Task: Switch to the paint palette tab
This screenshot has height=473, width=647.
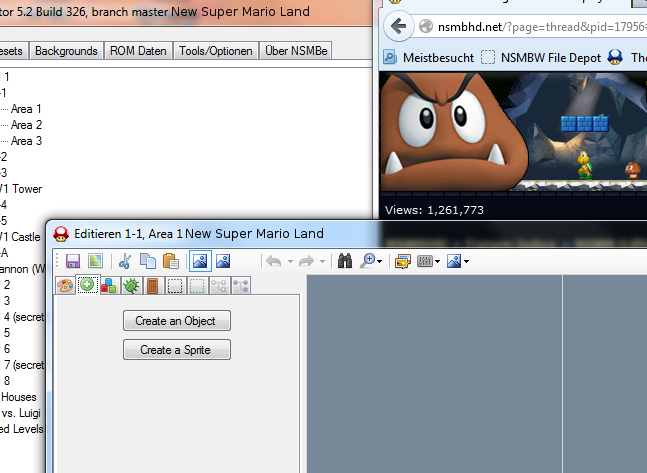Action: click(65, 286)
